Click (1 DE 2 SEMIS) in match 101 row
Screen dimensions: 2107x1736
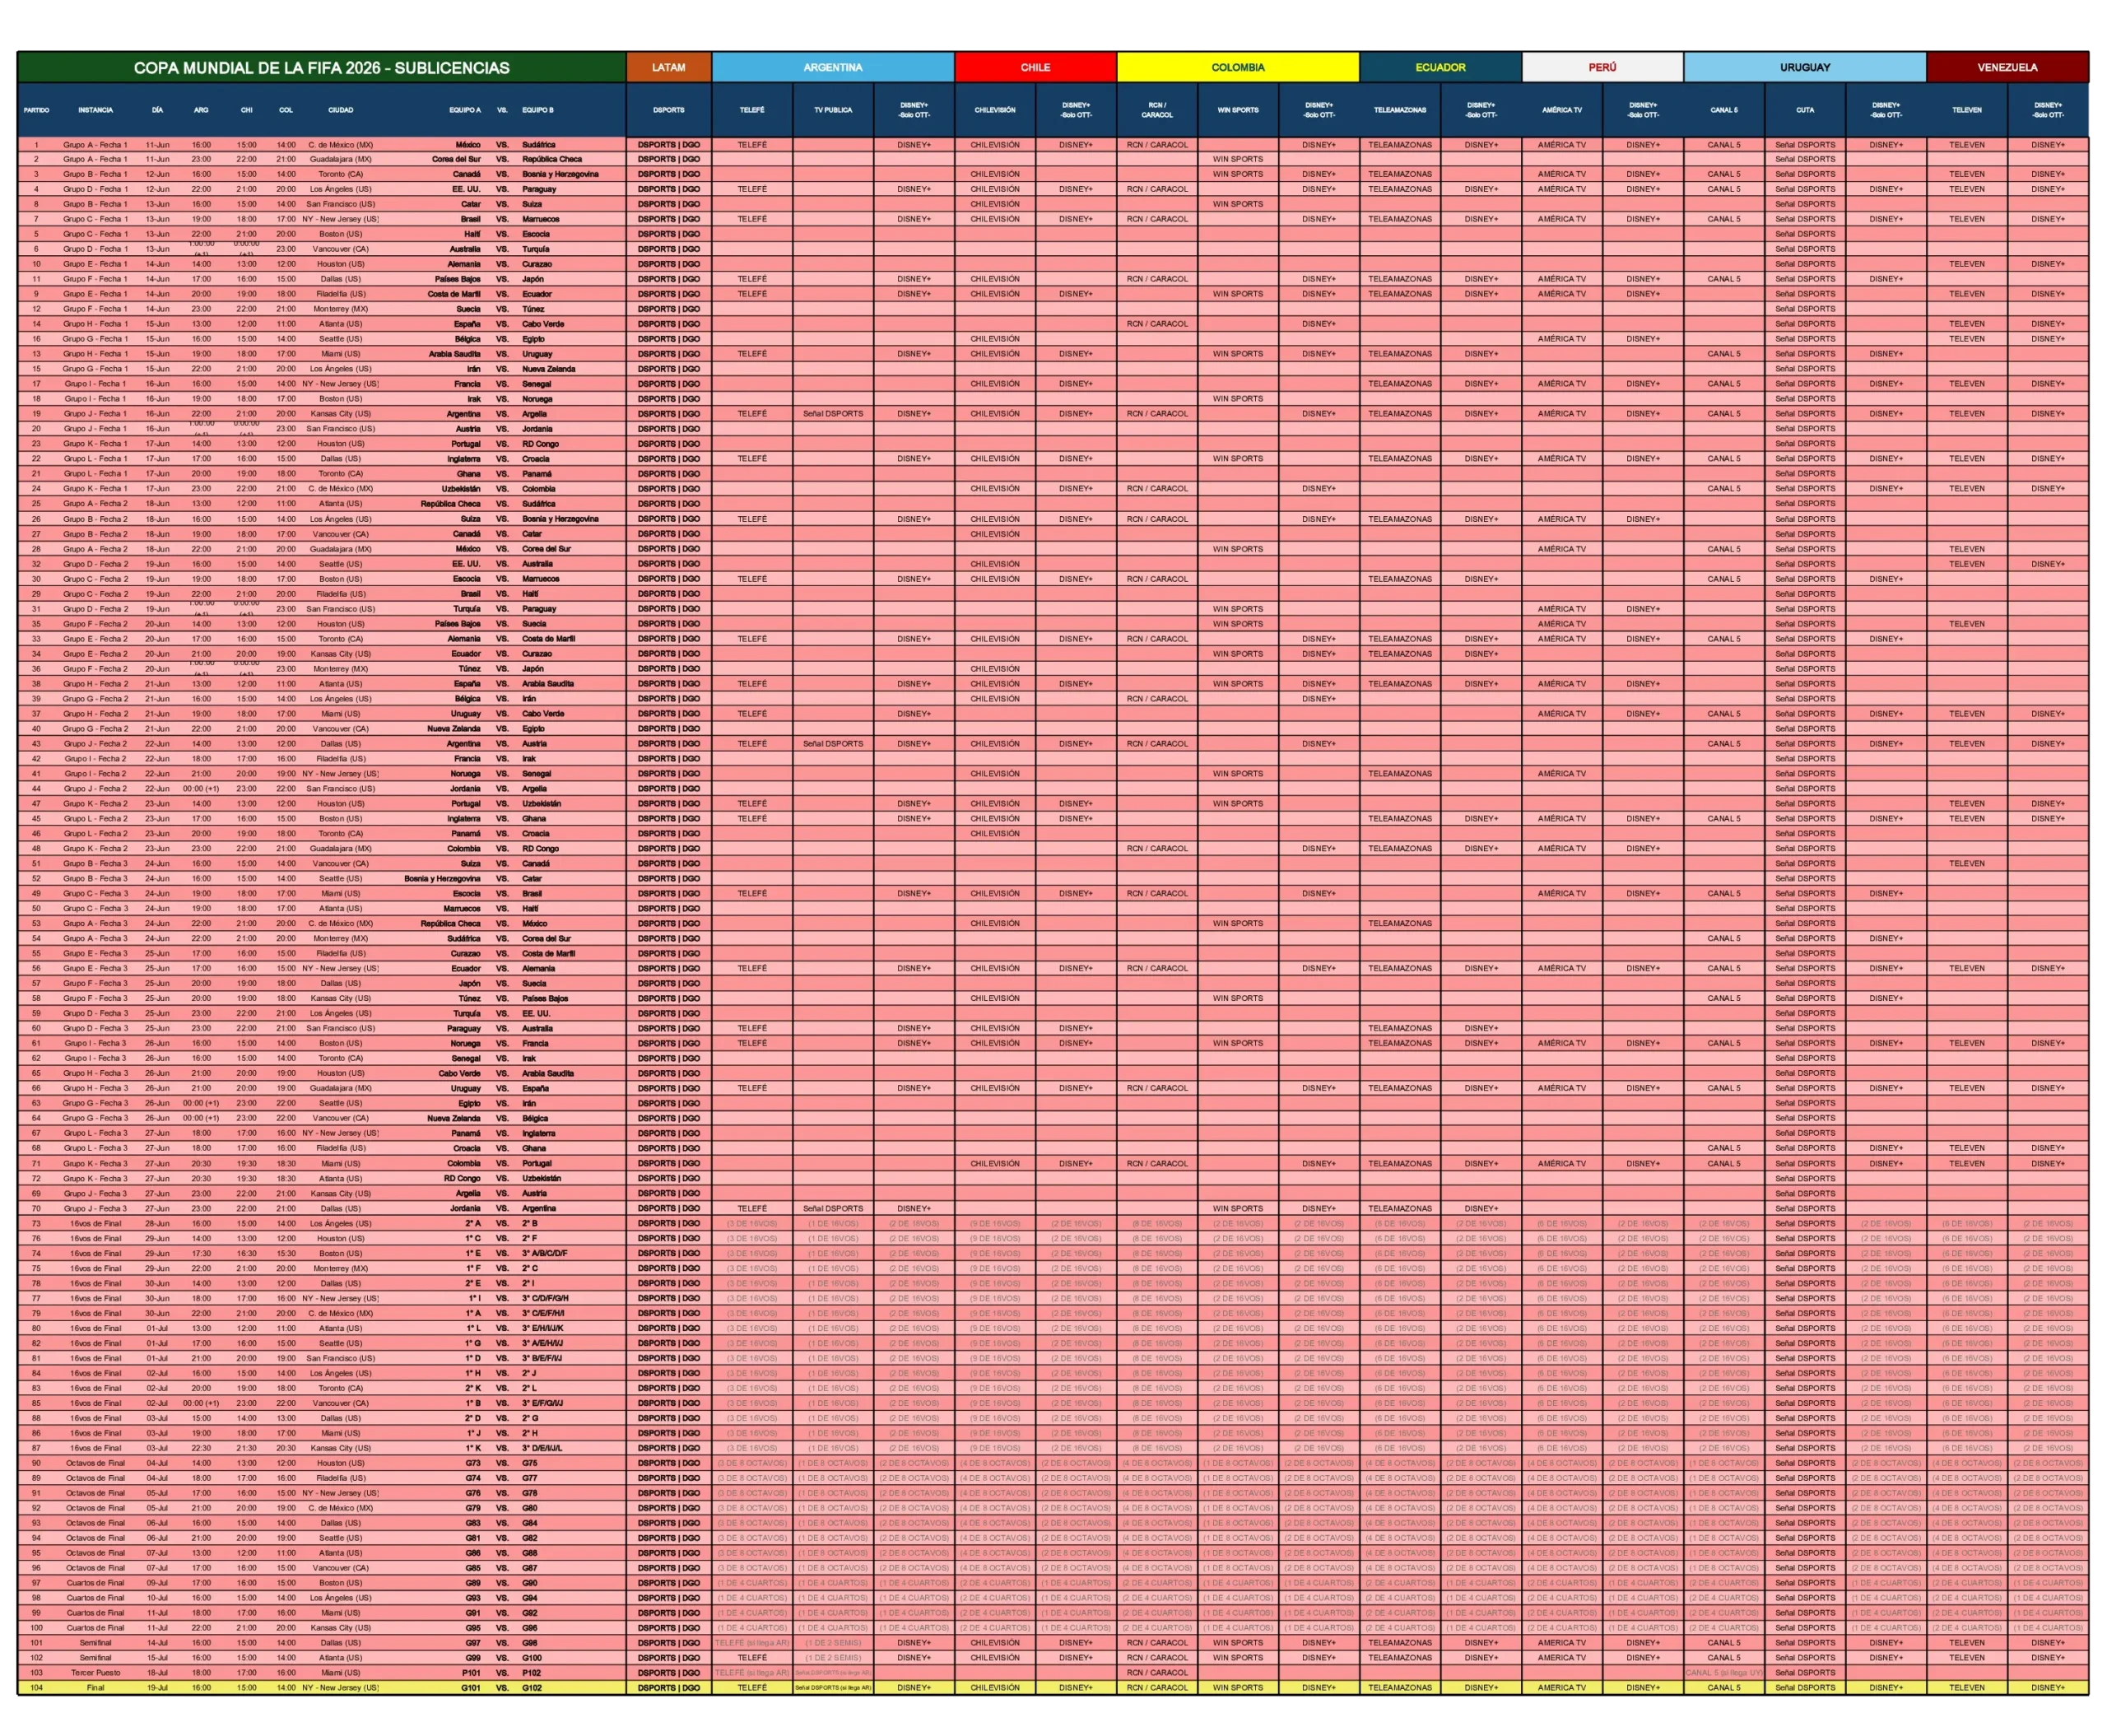coord(833,1642)
